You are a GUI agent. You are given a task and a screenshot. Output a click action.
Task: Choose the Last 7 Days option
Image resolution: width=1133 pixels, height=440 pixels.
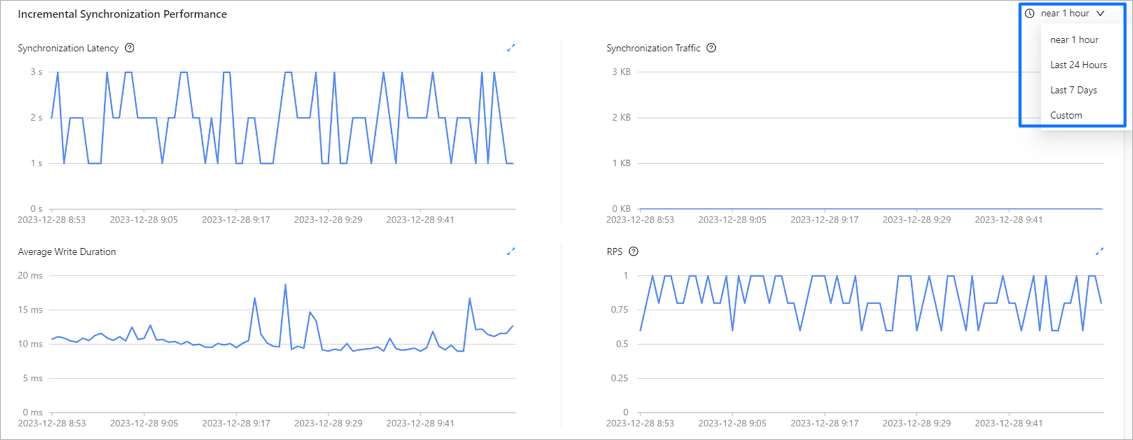coord(1073,90)
